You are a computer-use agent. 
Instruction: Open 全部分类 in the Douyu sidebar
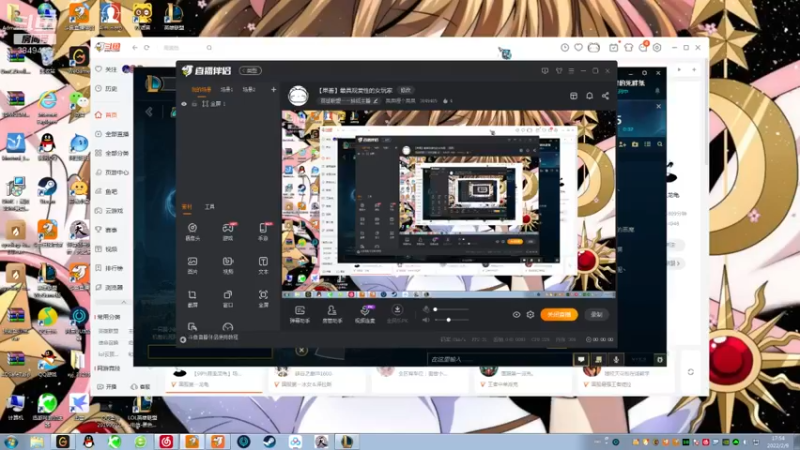(112, 153)
